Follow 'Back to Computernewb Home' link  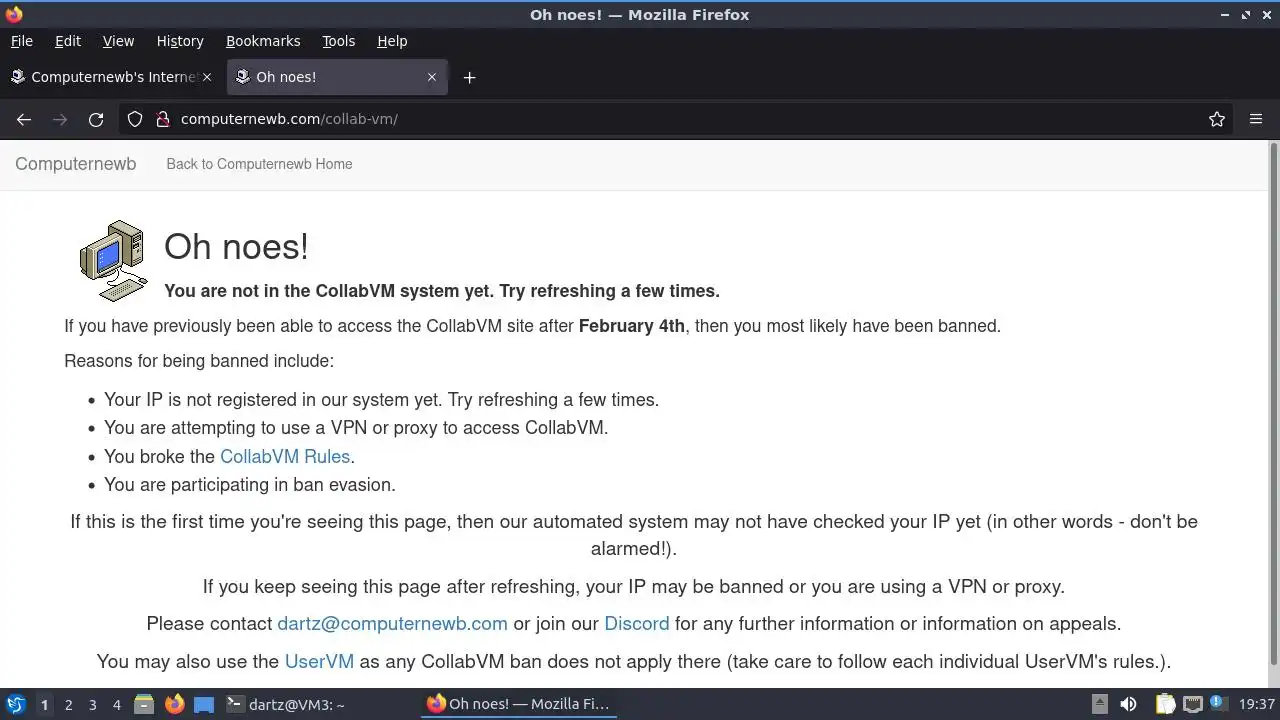pyautogui.click(x=259, y=164)
